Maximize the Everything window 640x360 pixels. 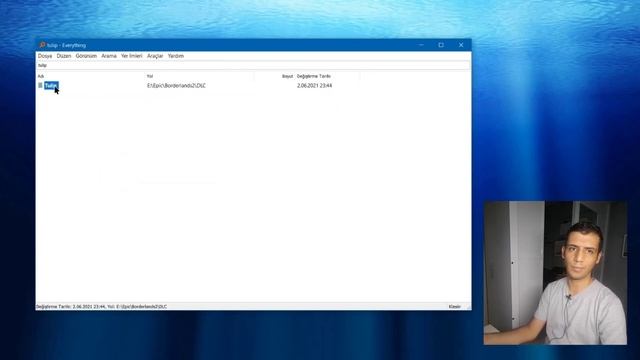441,45
